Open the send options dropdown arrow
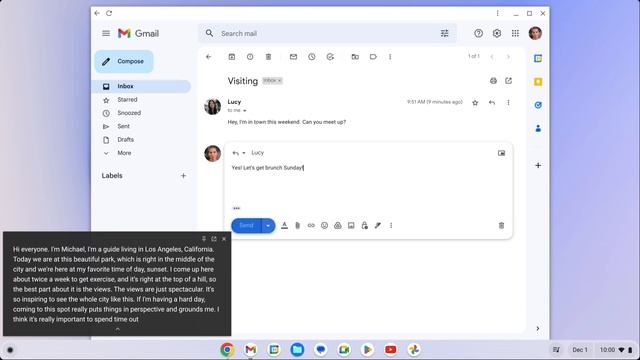The width and height of the screenshot is (640, 360). click(x=268, y=226)
